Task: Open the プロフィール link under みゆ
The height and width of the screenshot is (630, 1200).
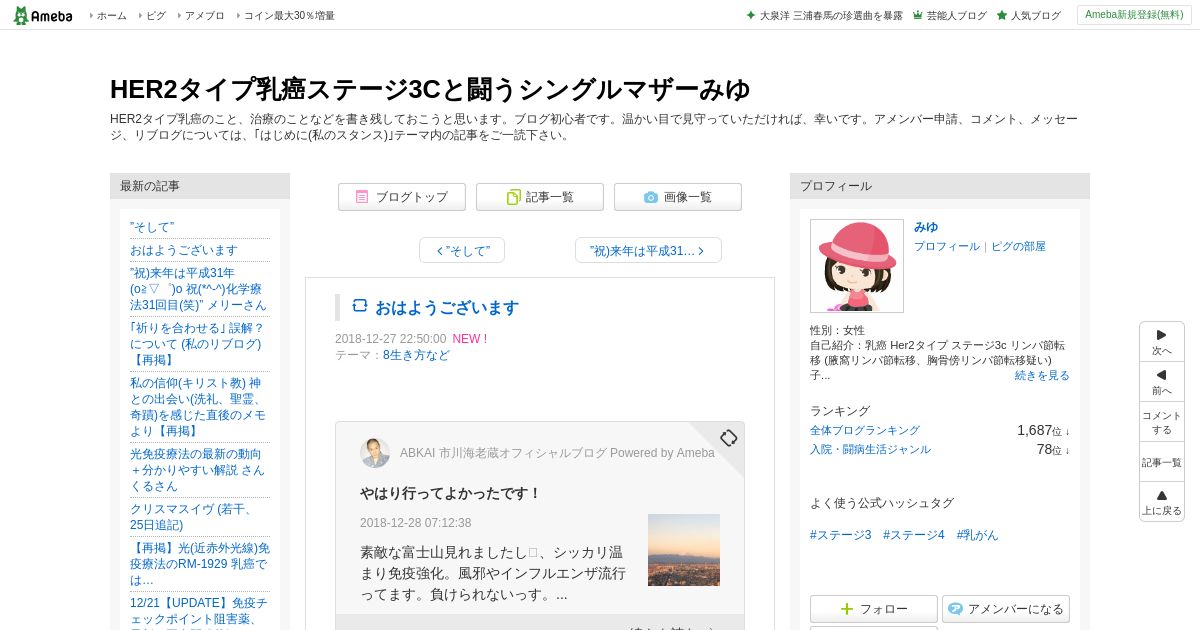Action: [947, 246]
